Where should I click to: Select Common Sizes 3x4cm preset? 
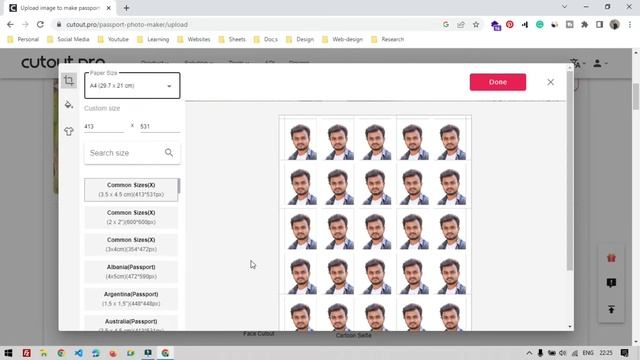pyautogui.click(x=131, y=244)
